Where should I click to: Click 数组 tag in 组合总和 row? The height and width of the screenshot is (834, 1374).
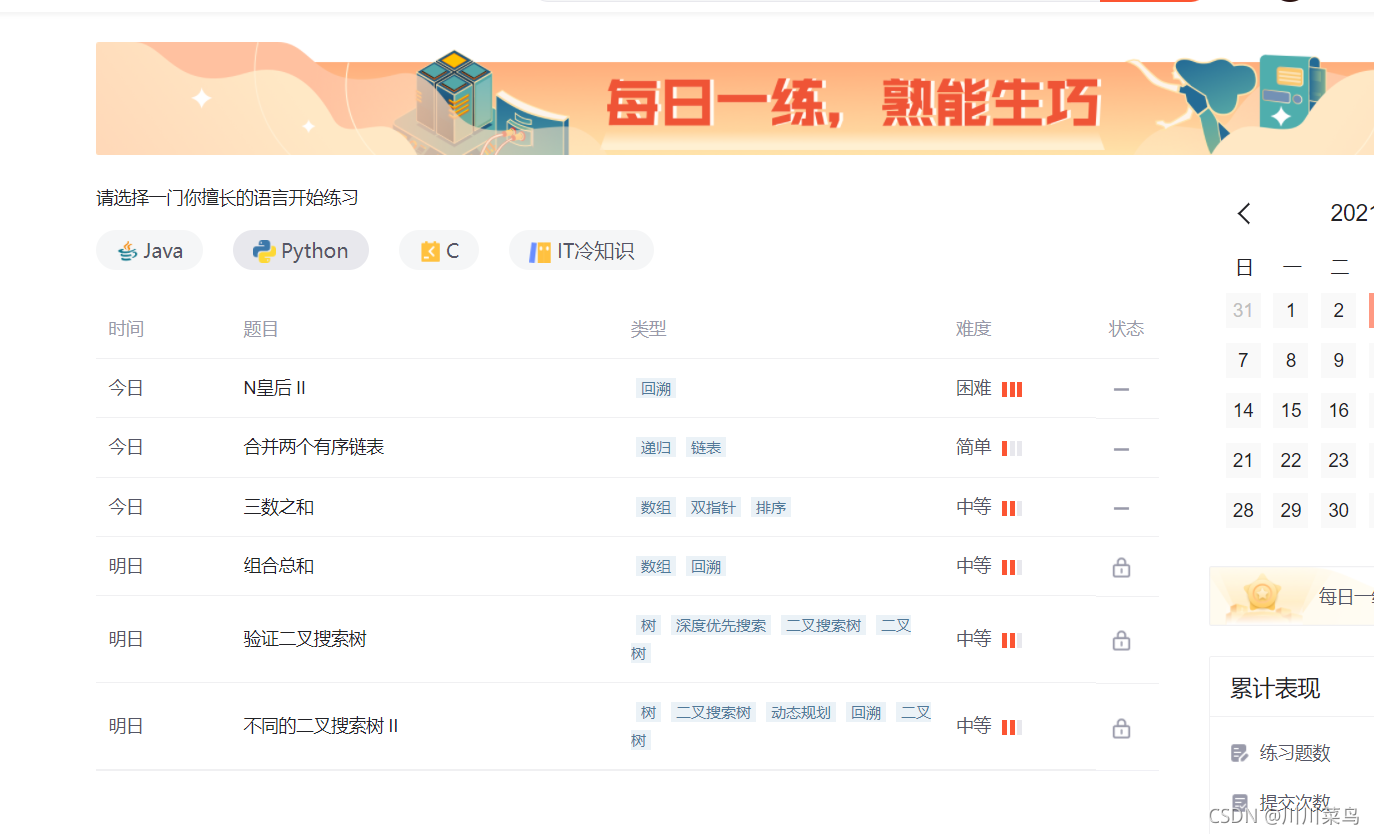656,567
